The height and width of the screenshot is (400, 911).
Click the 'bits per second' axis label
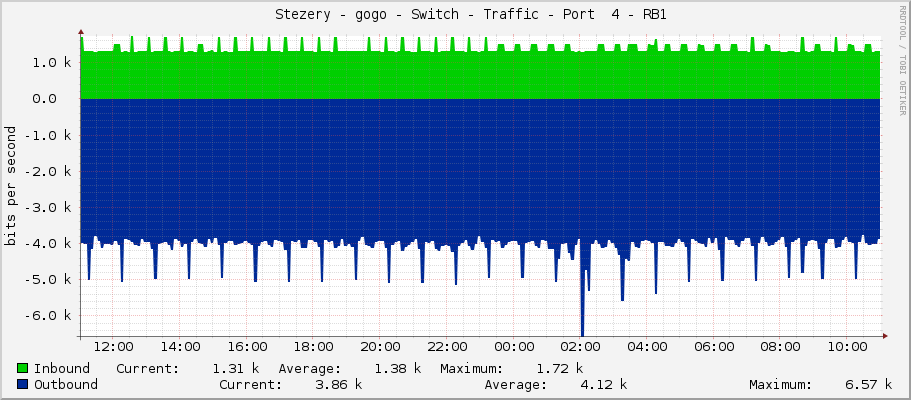click(10, 186)
